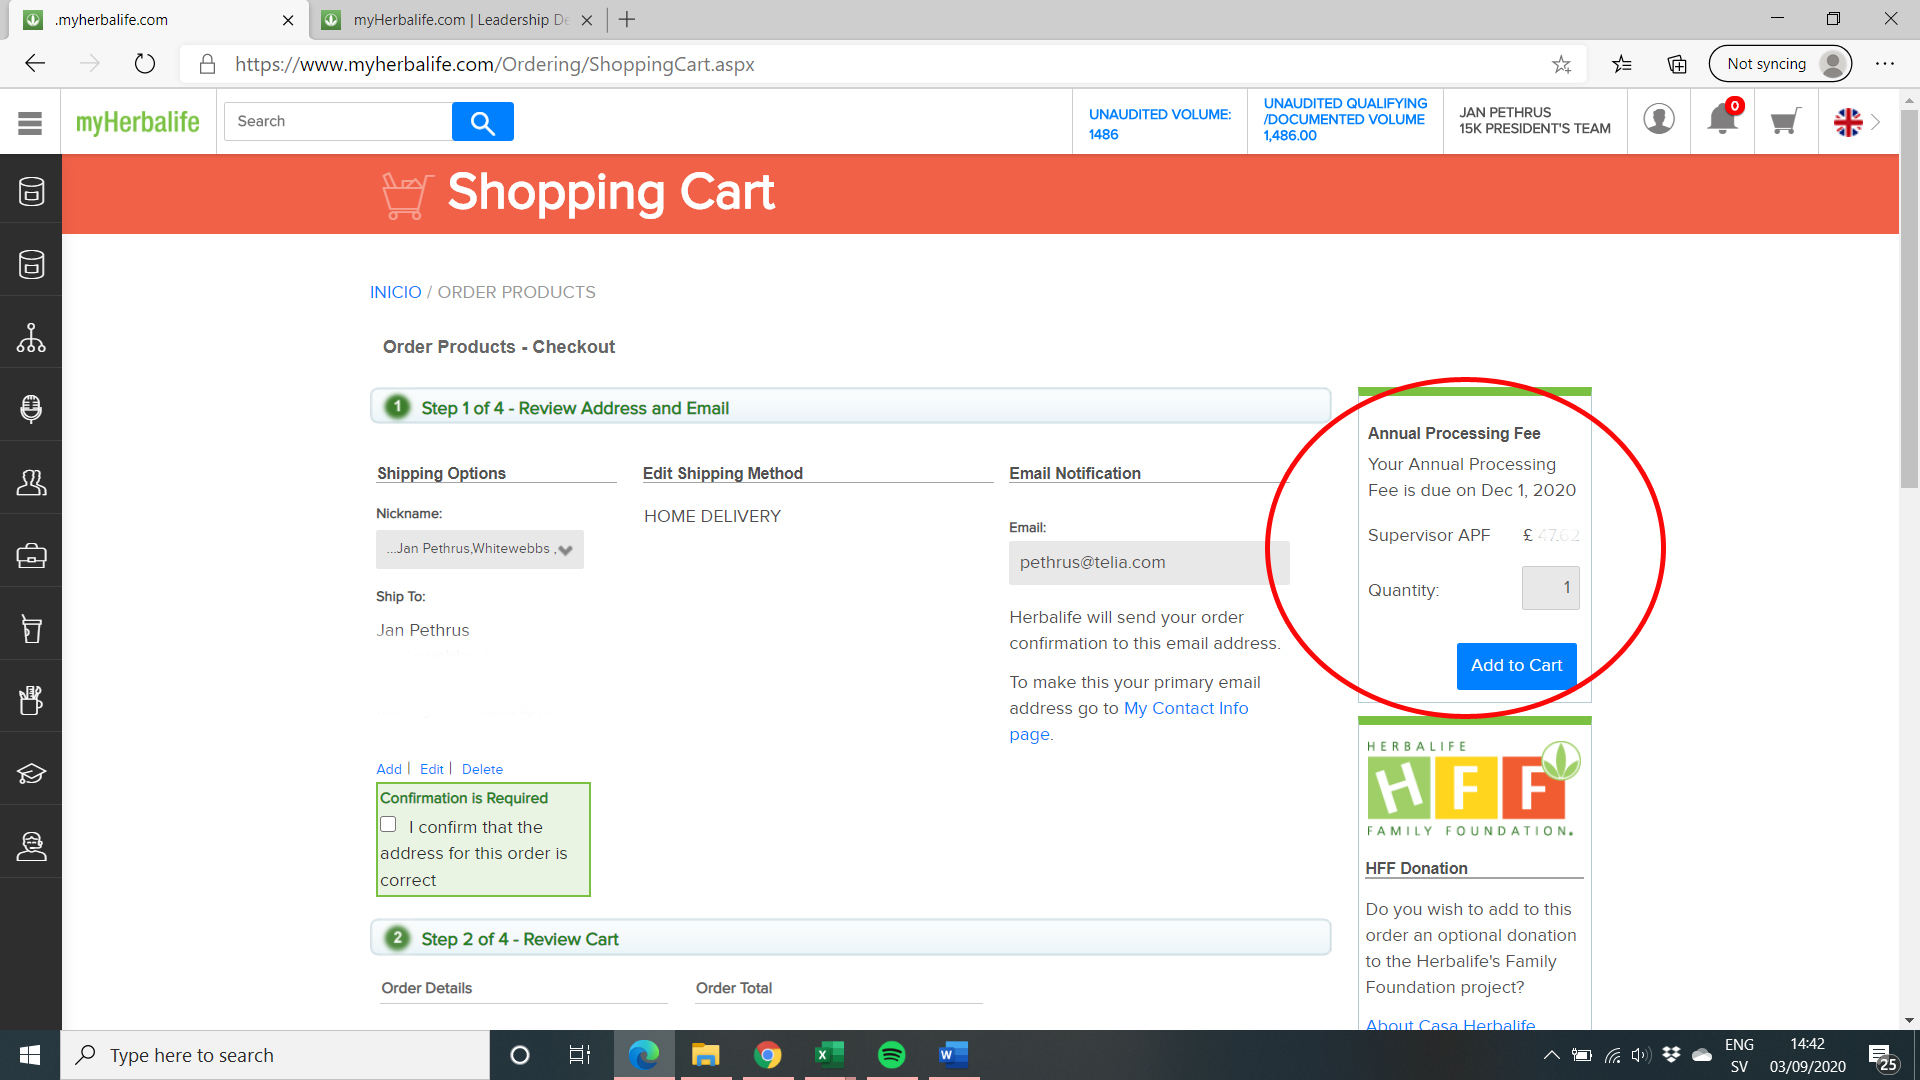This screenshot has width=1920, height=1080.
Task: Open the shopping cart header icon
Action: coord(1786,121)
